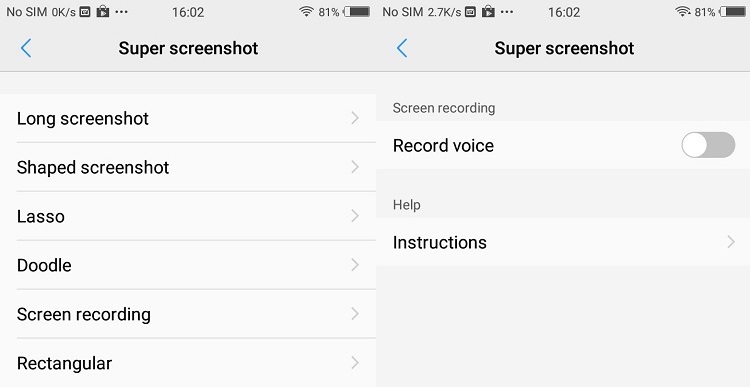The image size is (750, 387).
Task: Open Screen recording entry
Action: (188, 314)
